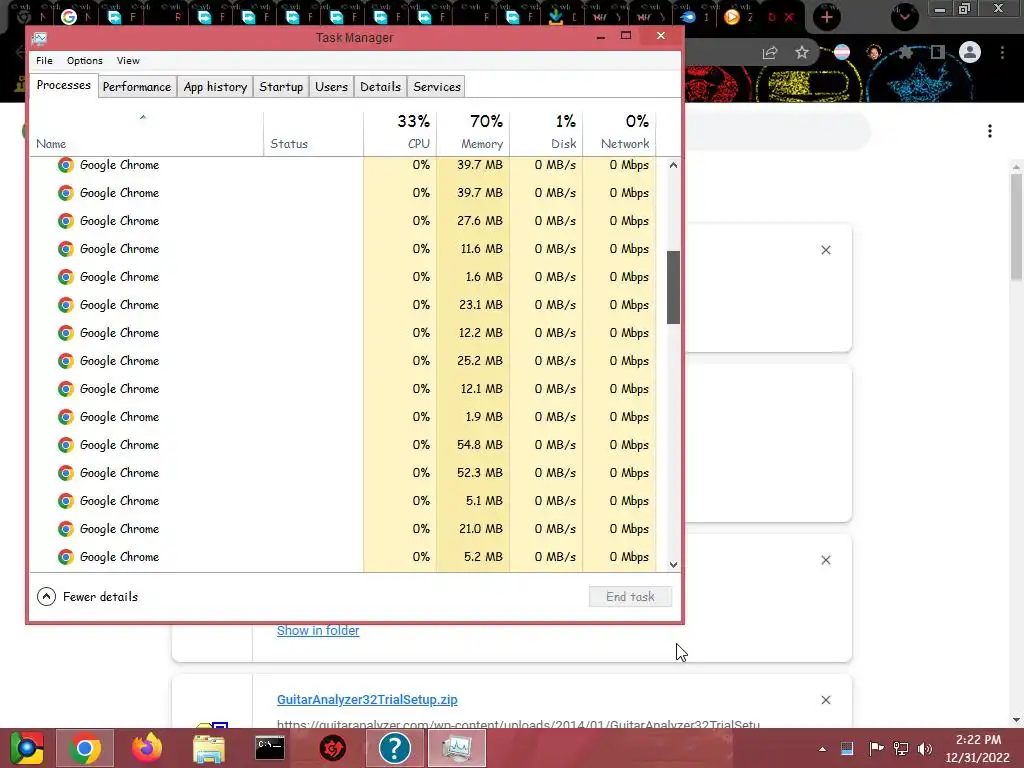This screenshot has width=1024, height=768.
Task: Switch to the Performance tab
Action: pos(136,87)
